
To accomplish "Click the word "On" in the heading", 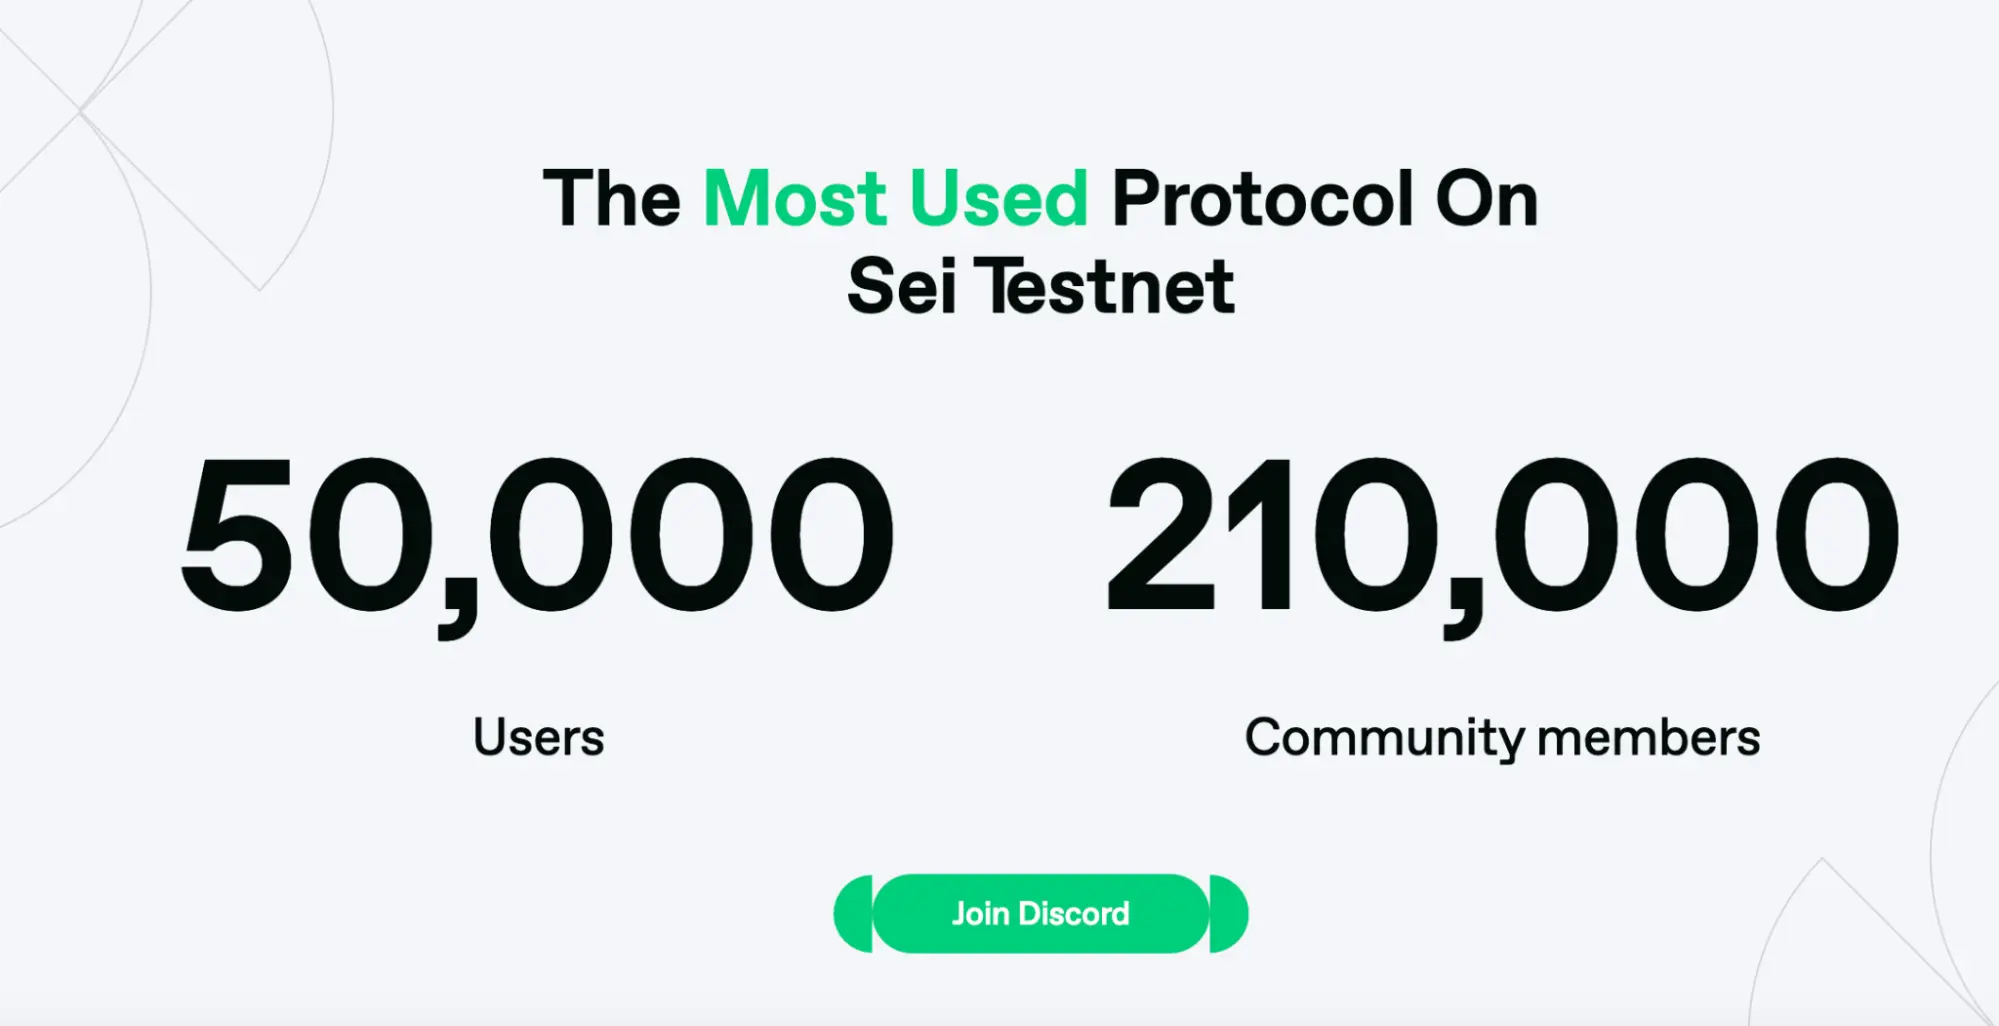I will point(1486,198).
